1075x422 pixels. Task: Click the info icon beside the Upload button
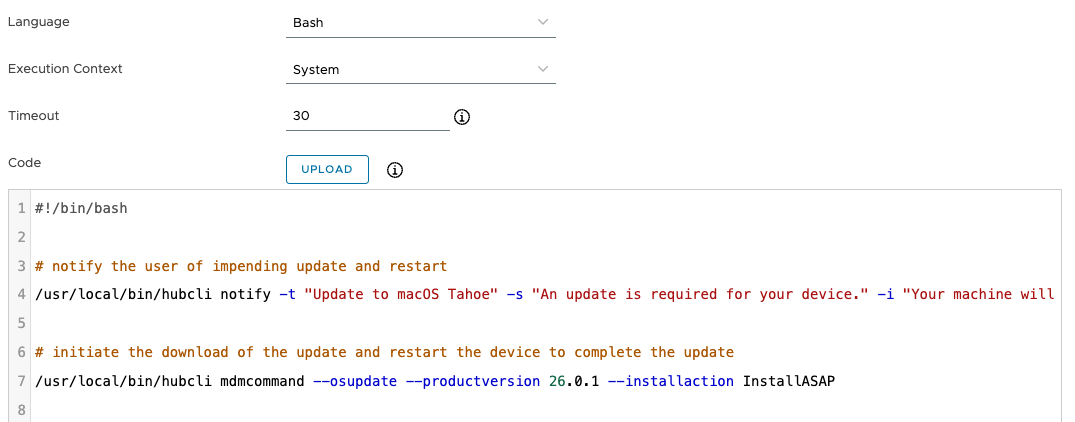pyautogui.click(x=395, y=170)
